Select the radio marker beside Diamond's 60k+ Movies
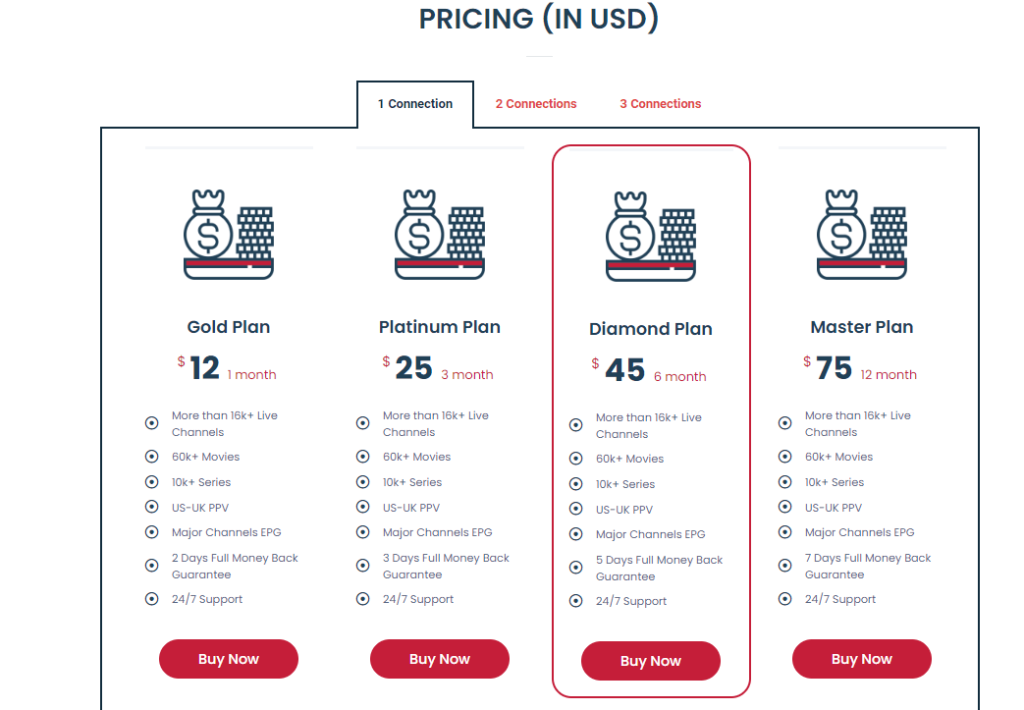The width and height of the screenshot is (1024, 710). (576, 459)
